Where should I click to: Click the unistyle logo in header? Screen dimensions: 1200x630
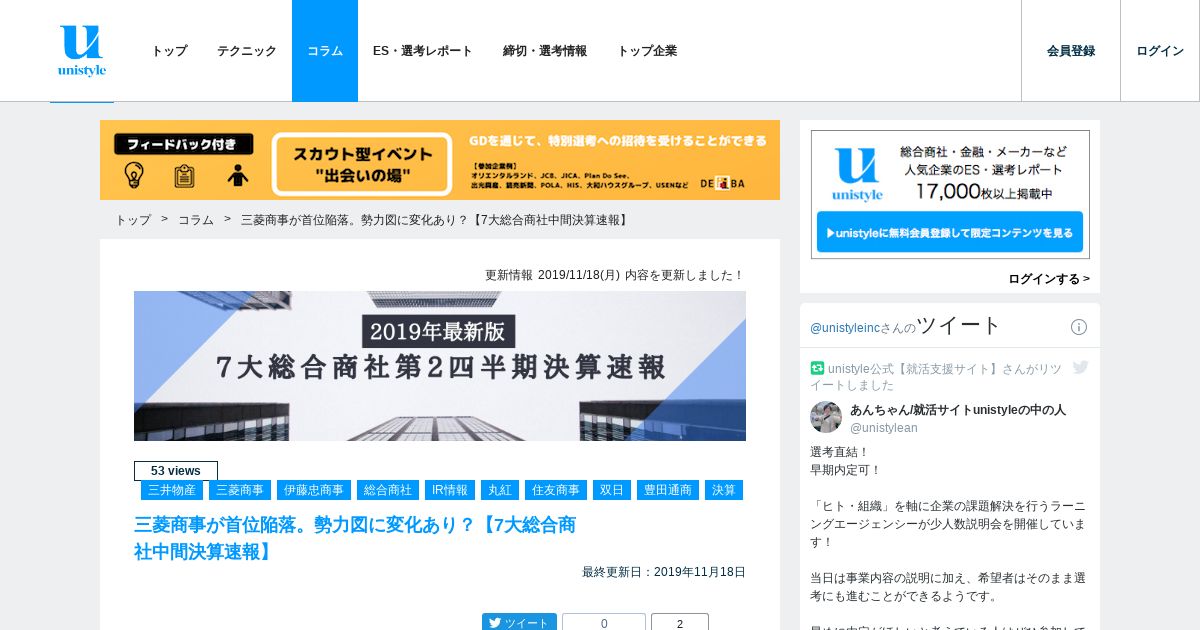click(82, 51)
